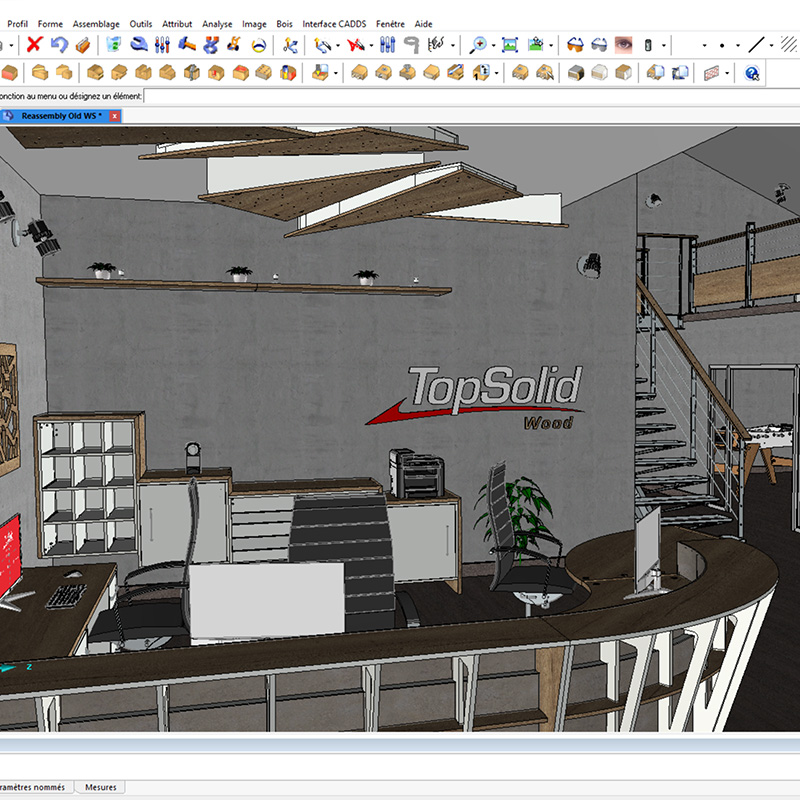Click the TopSolid Wood logo in viewport
Screen dimensions: 800x800
tap(476, 397)
